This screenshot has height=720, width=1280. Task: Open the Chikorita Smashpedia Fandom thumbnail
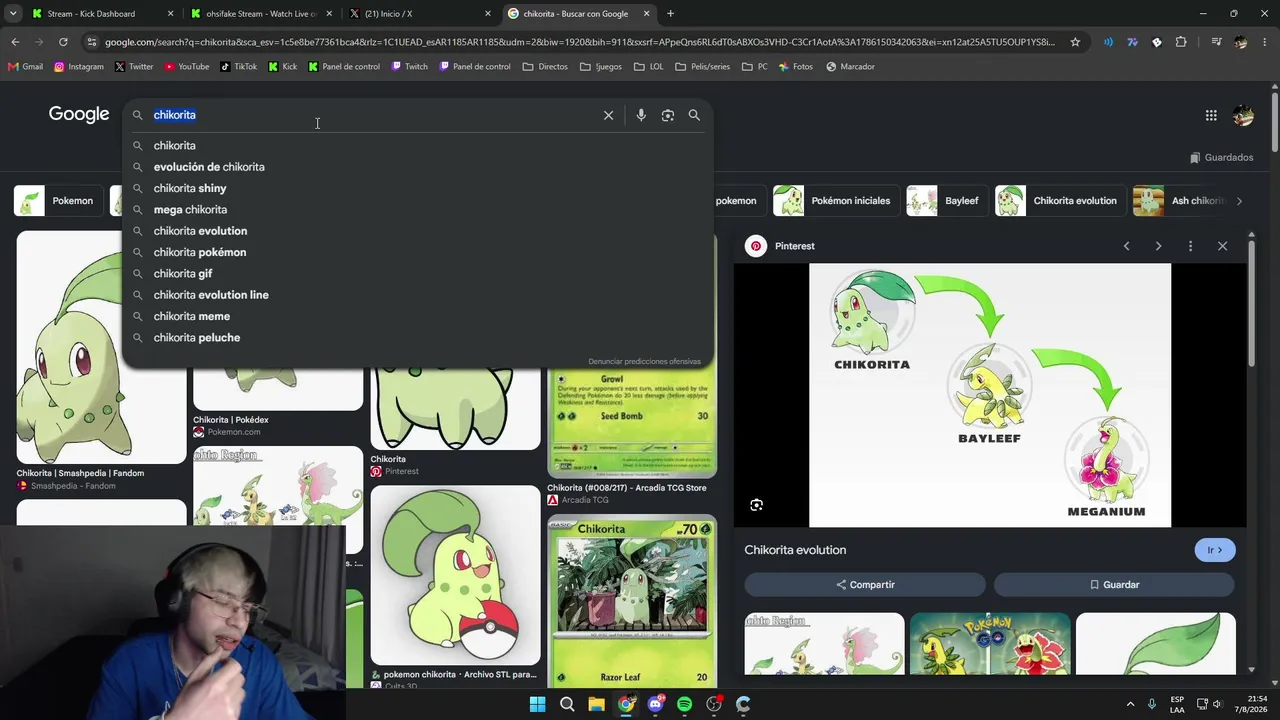[101, 348]
